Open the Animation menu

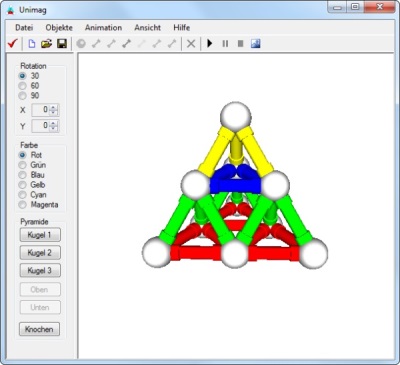pos(103,28)
